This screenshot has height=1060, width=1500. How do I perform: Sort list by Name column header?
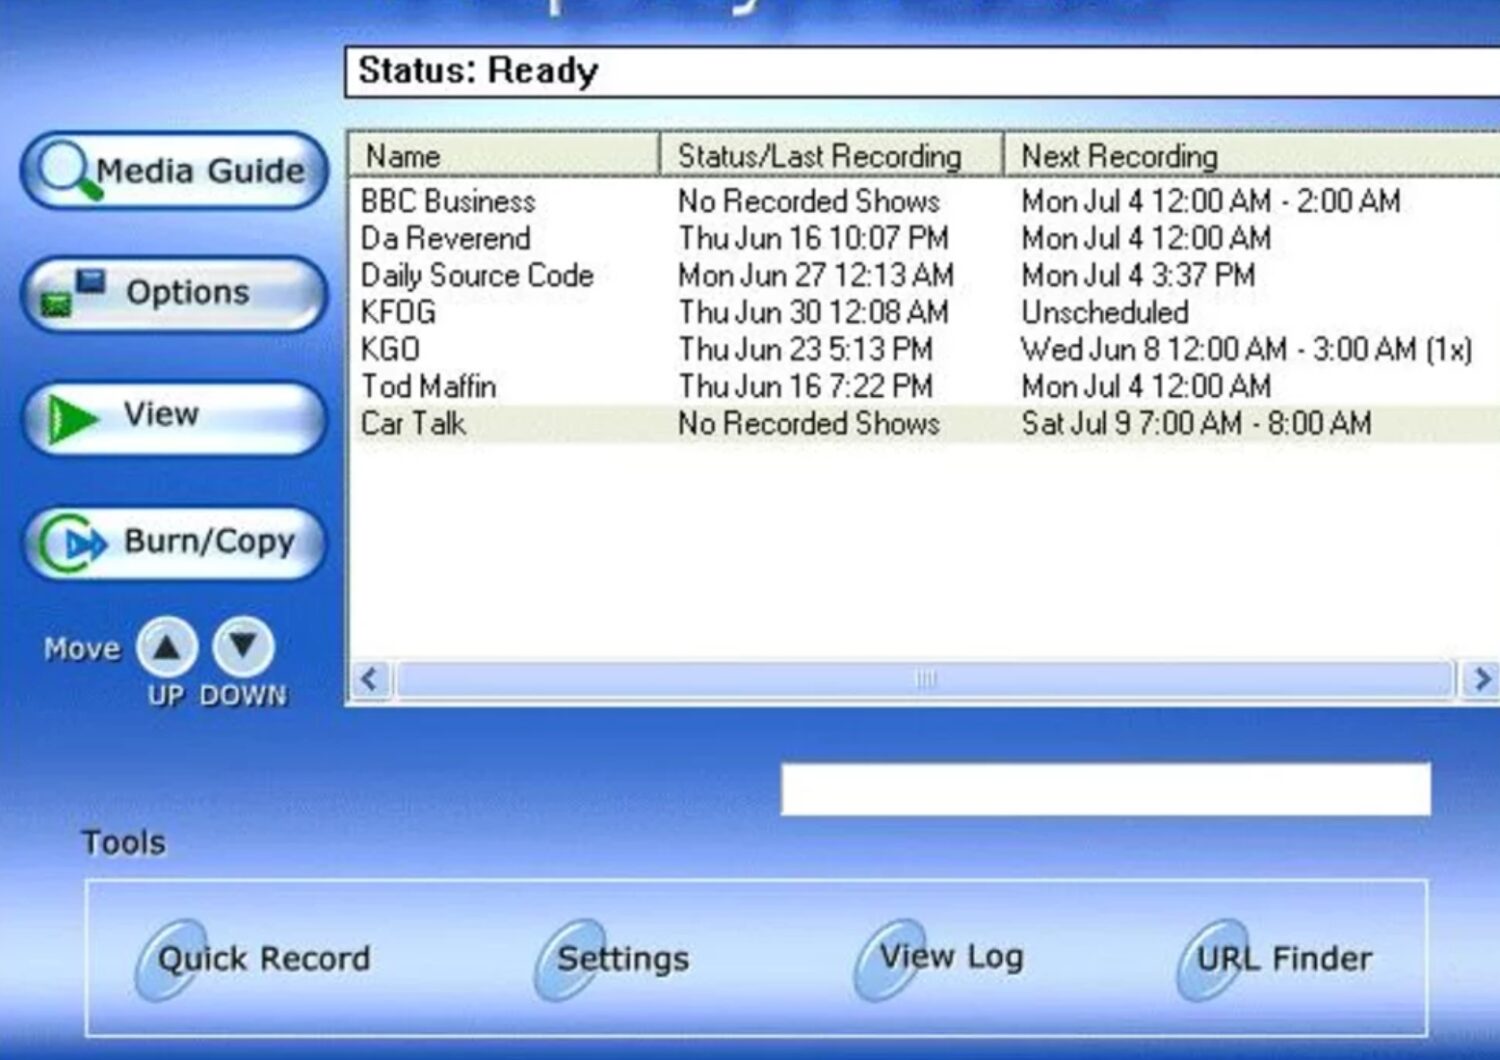[x=503, y=156]
